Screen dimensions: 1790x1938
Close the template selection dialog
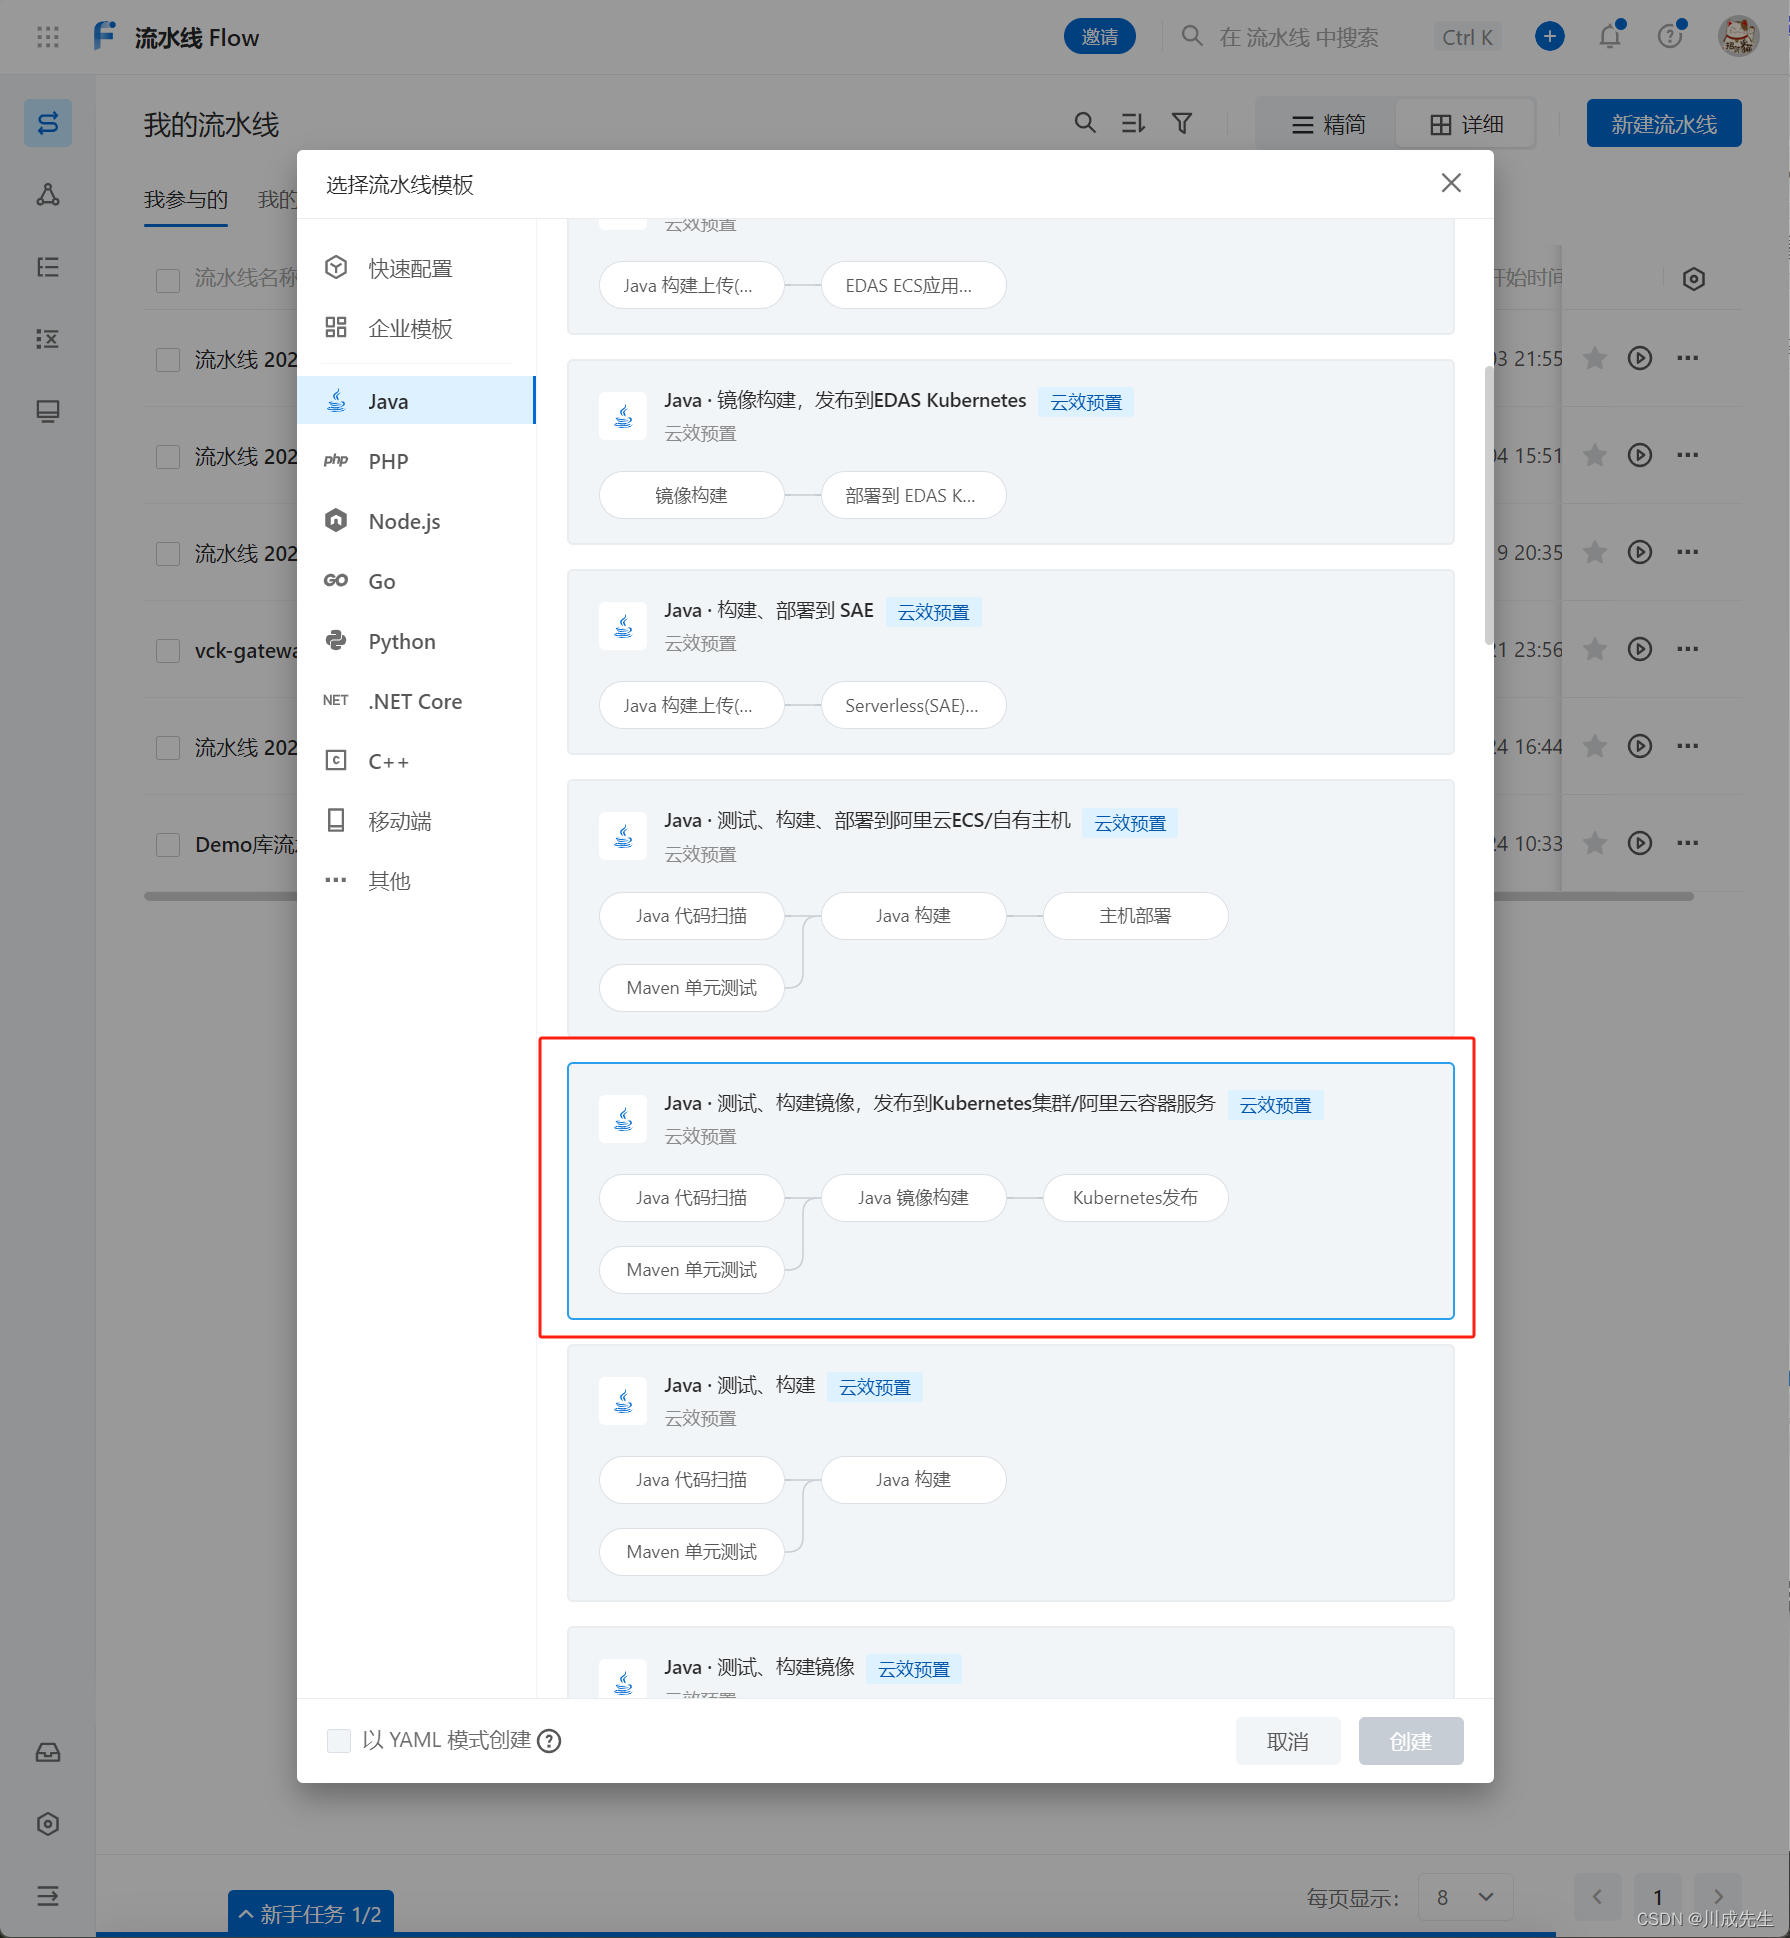click(1451, 183)
